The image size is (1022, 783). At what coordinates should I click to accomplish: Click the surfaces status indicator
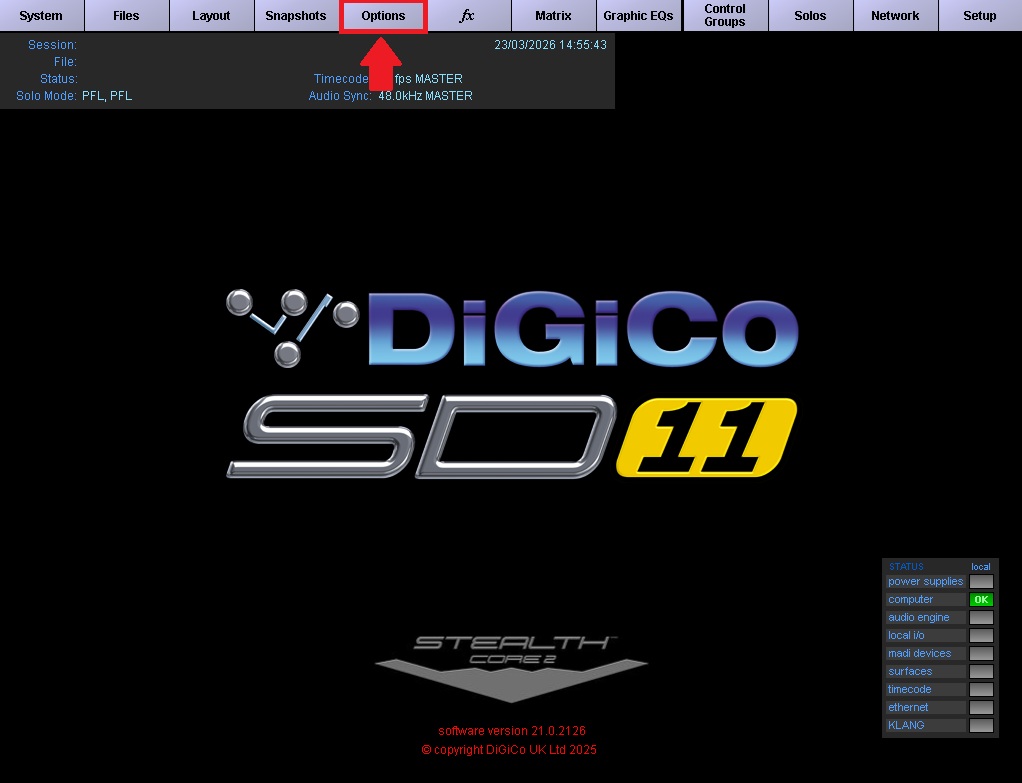[981, 671]
